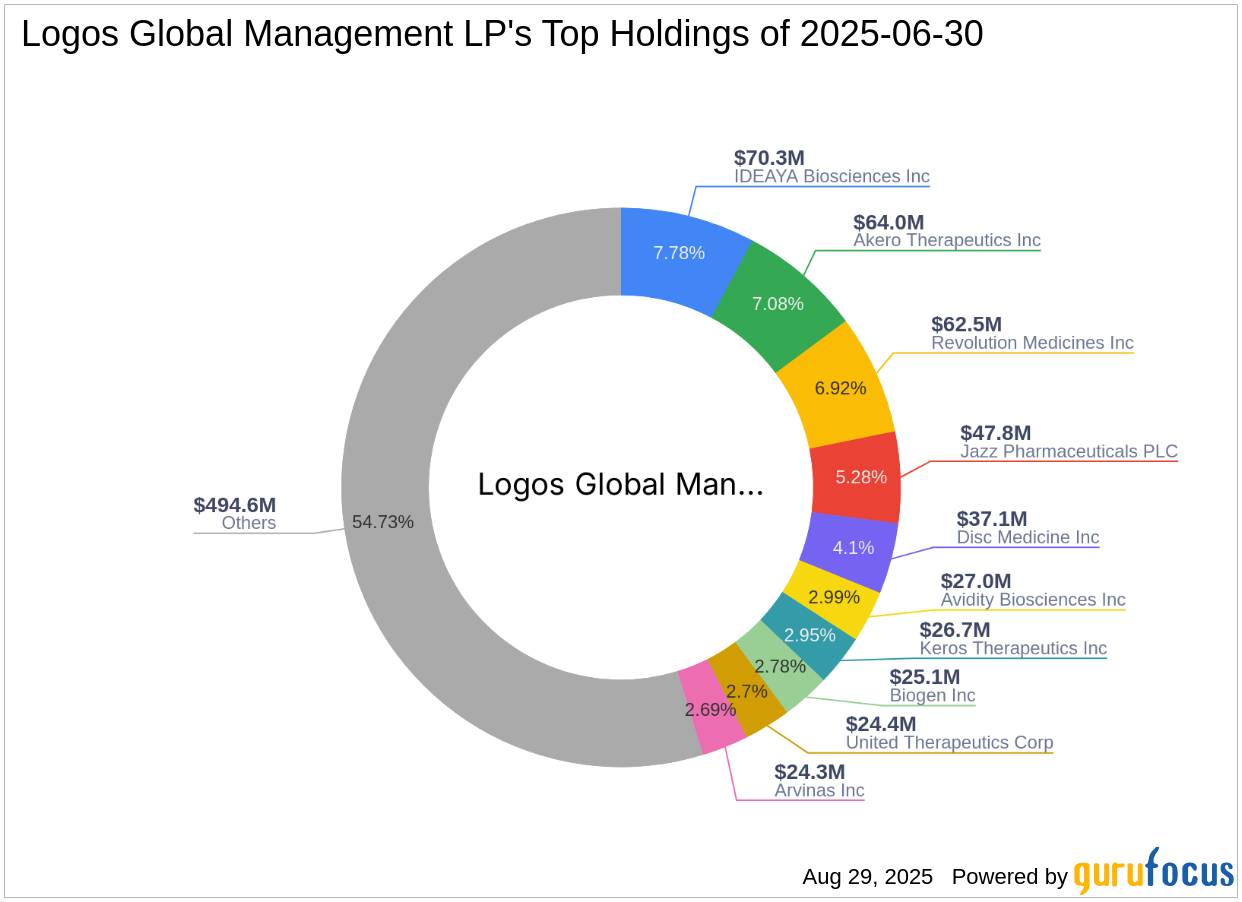Image resolution: width=1242 pixels, height=902 pixels.
Task: Click the GuruFocus logo
Action: click(x=1152, y=876)
